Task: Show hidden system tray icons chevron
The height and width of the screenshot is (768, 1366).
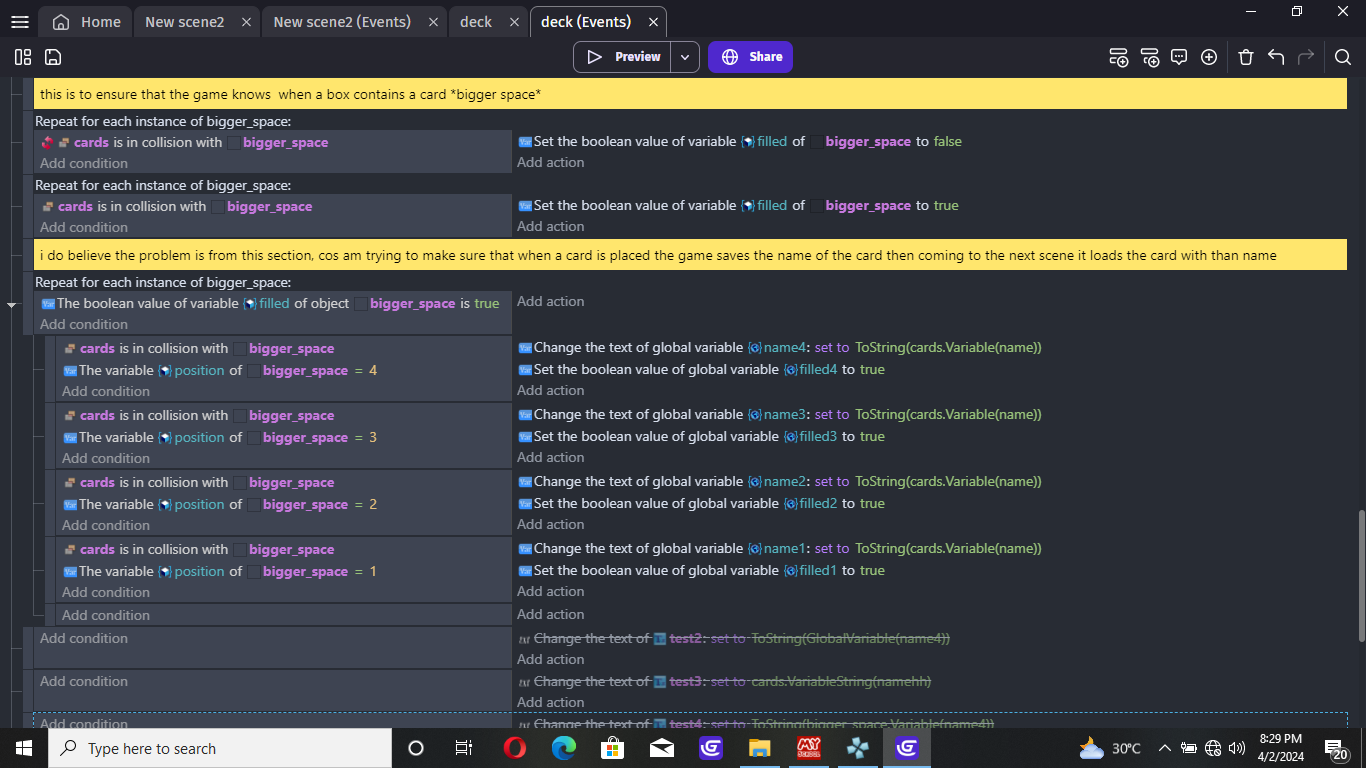Action: point(1164,748)
